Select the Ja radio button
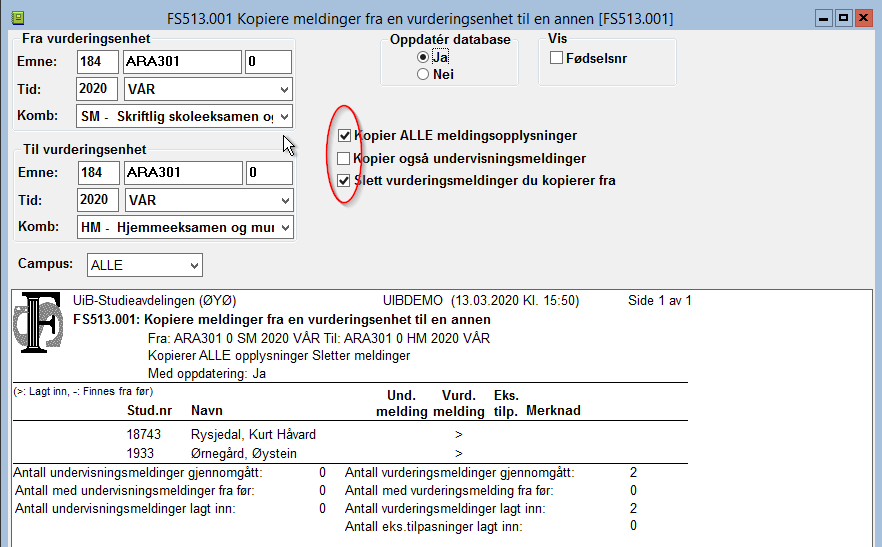The image size is (882, 547). coord(423,57)
